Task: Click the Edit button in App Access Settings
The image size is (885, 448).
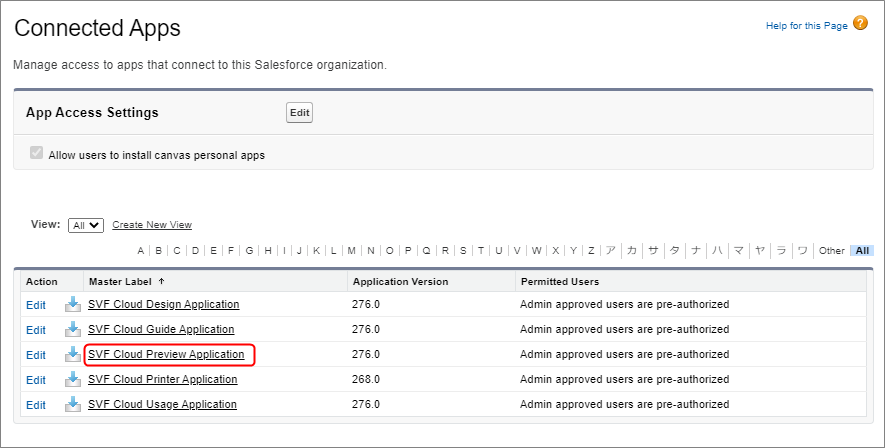Action: 299,113
